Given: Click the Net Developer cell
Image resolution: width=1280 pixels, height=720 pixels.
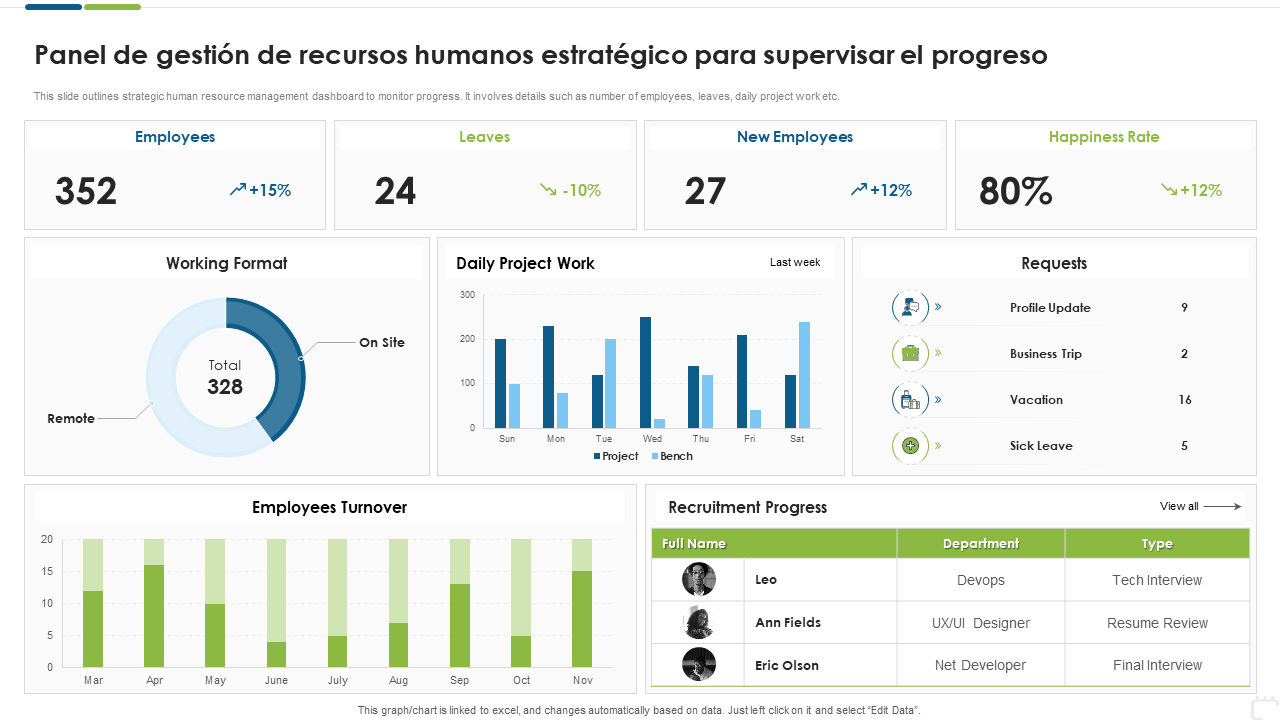Looking at the screenshot, I should click(x=981, y=665).
